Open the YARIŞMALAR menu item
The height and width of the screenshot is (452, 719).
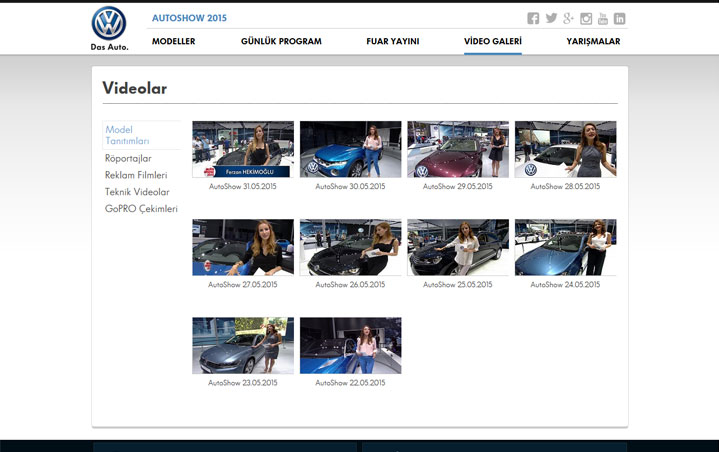[x=593, y=41]
